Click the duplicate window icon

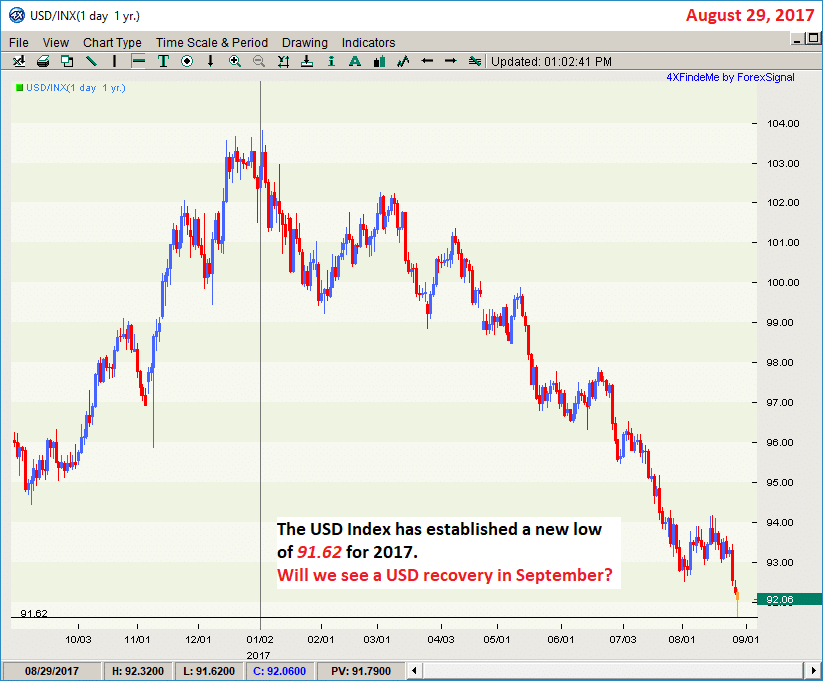click(67, 61)
